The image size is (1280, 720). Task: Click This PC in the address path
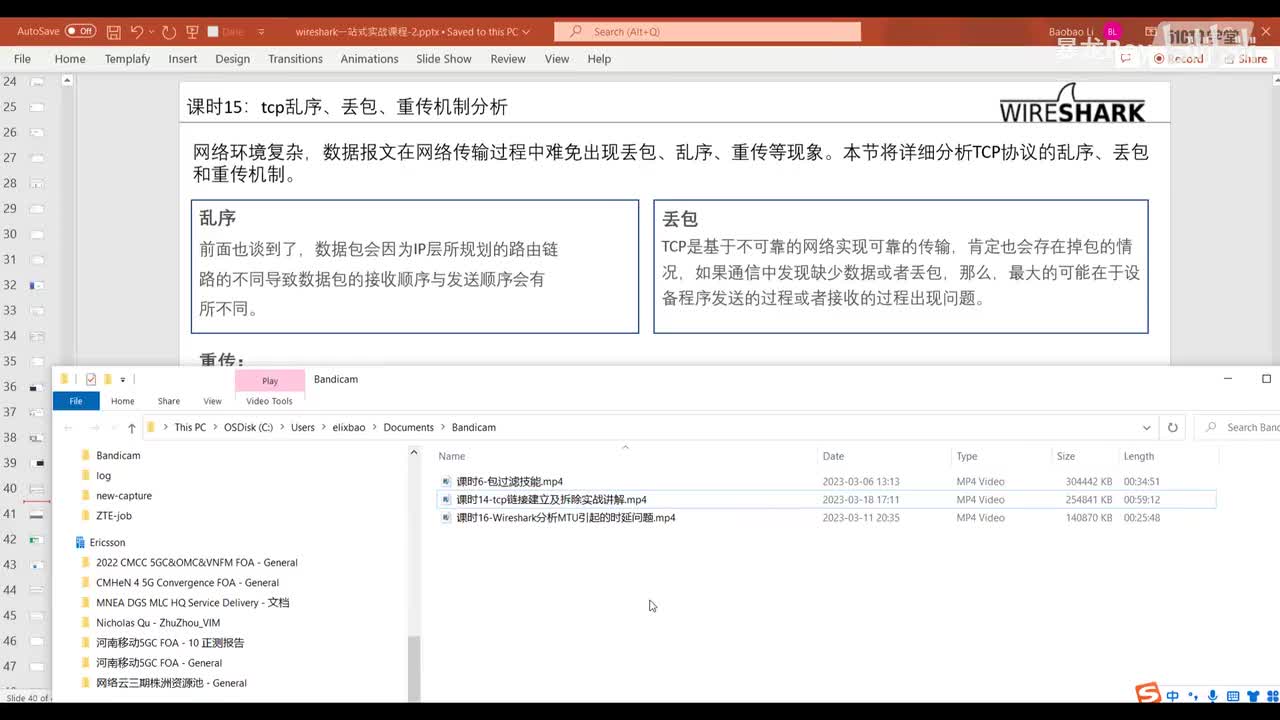click(x=190, y=427)
